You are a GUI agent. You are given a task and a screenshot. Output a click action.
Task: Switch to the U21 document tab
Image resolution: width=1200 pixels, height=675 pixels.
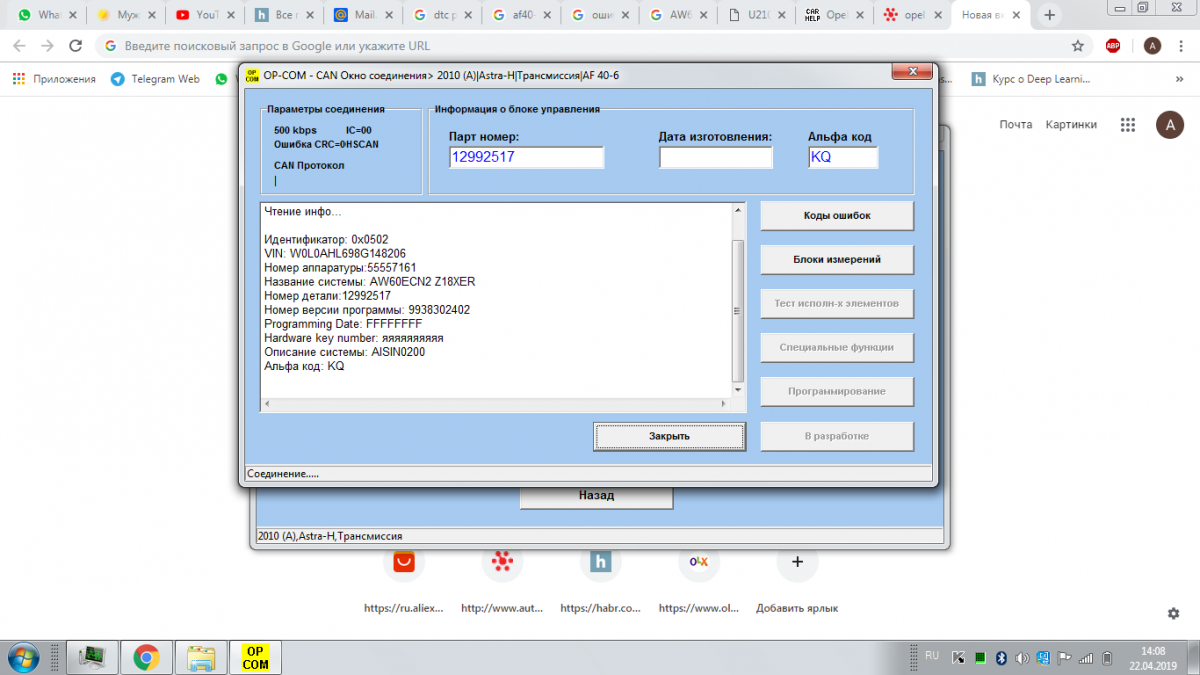pos(758,15)
